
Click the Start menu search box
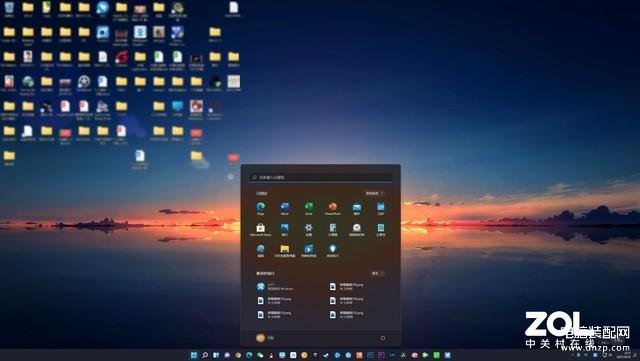[x=321, y=177]
